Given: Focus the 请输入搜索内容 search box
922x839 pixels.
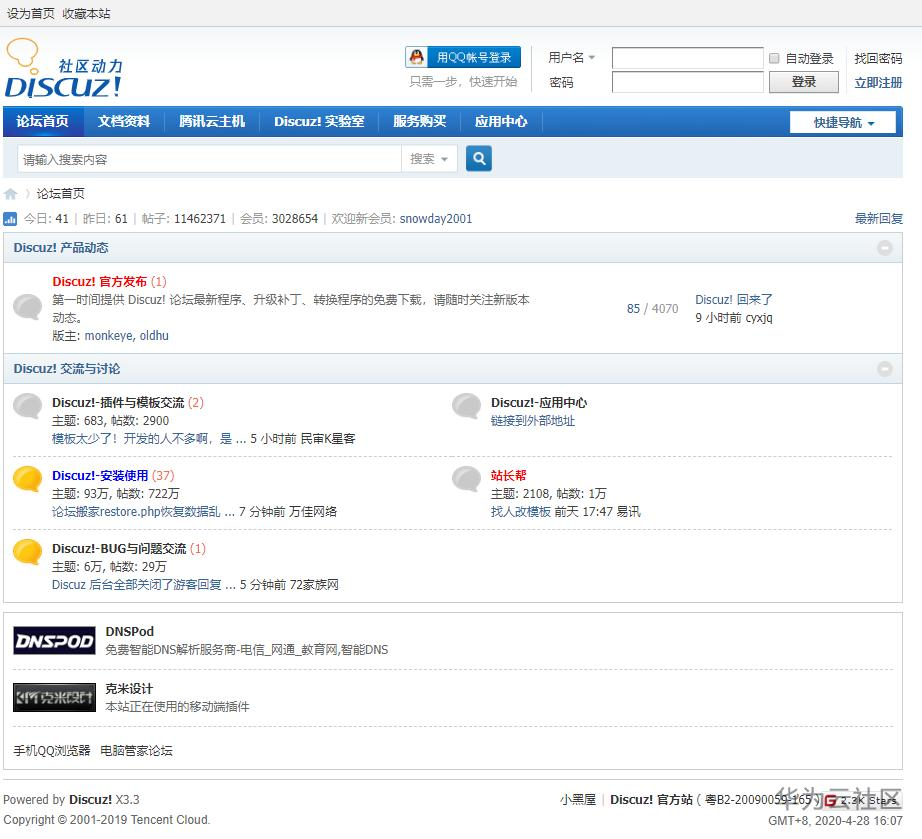Looking at the screenshot, I should tap(209, 159).
